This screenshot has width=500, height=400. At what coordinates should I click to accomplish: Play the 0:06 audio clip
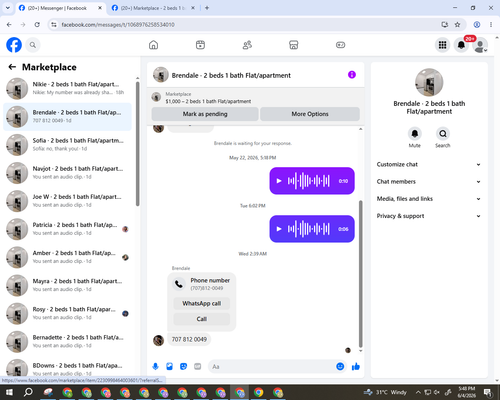click(x=279, y=229)
